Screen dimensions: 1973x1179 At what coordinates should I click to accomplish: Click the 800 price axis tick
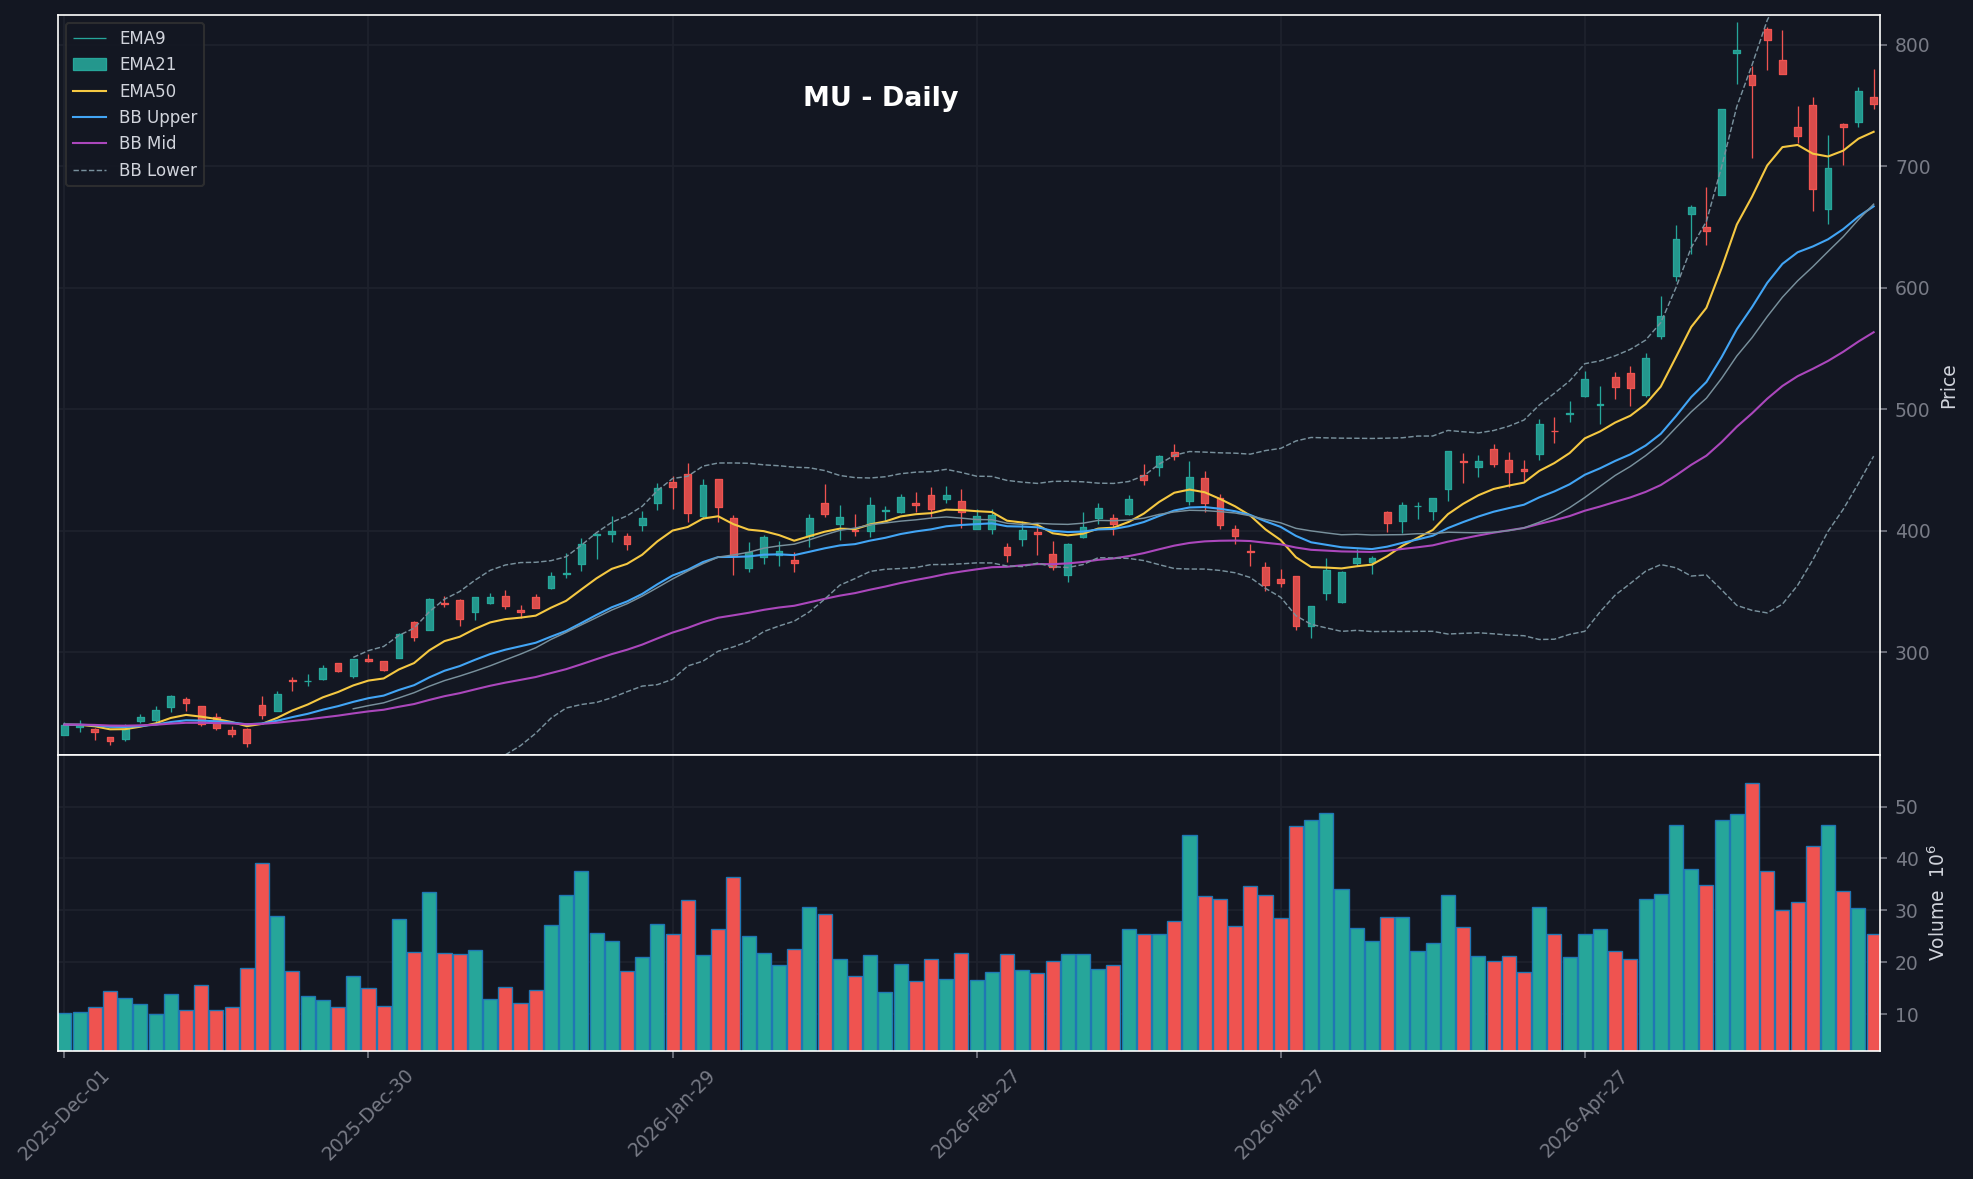tap(1911, 46)
